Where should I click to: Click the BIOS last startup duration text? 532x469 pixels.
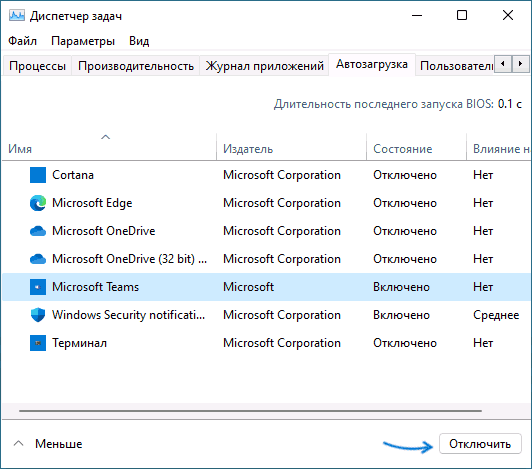click(x=398, y=104)
